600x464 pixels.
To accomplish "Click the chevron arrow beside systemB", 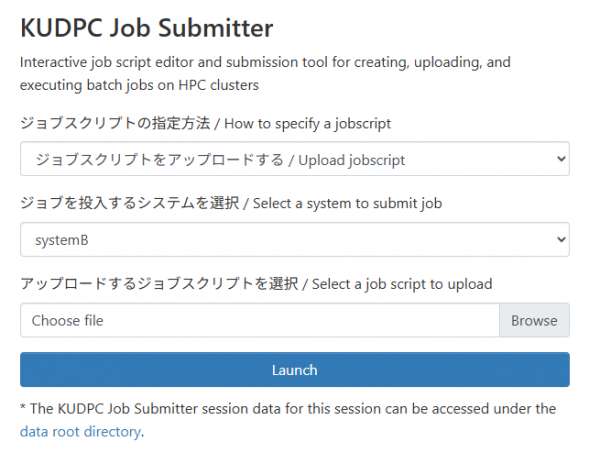I will (x=561, y=239).
